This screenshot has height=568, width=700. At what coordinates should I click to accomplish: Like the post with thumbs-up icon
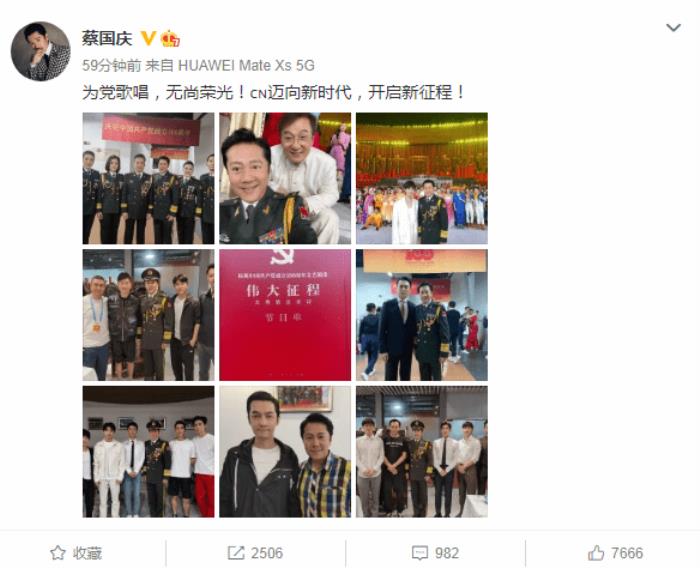point(596,553)
